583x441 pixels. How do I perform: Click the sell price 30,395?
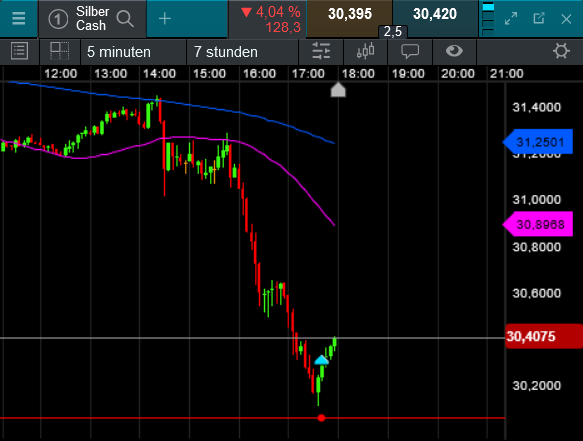tap(349, 15)
